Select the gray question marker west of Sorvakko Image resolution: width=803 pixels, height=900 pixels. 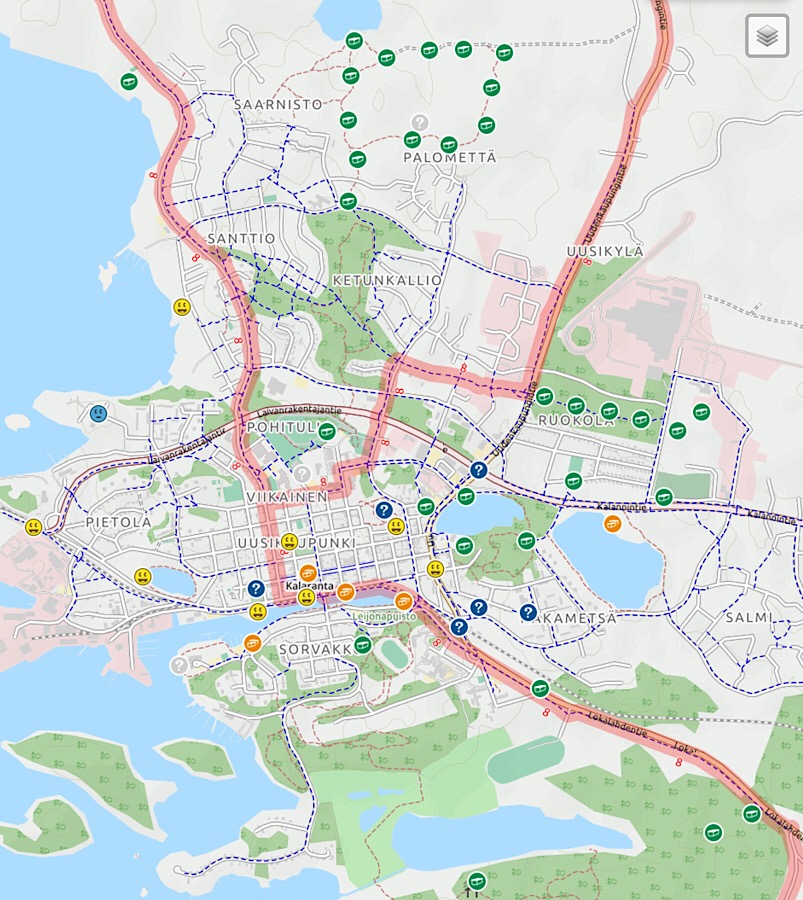[x=179, y=664]
